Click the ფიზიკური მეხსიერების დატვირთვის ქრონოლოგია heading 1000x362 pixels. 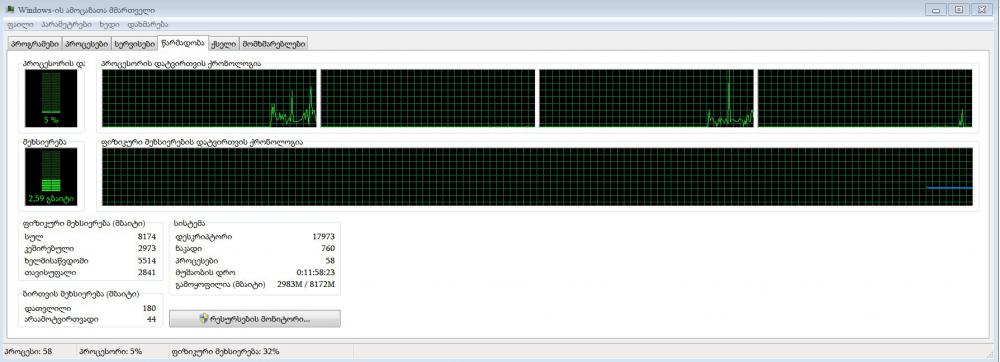[x=202, y=142]
